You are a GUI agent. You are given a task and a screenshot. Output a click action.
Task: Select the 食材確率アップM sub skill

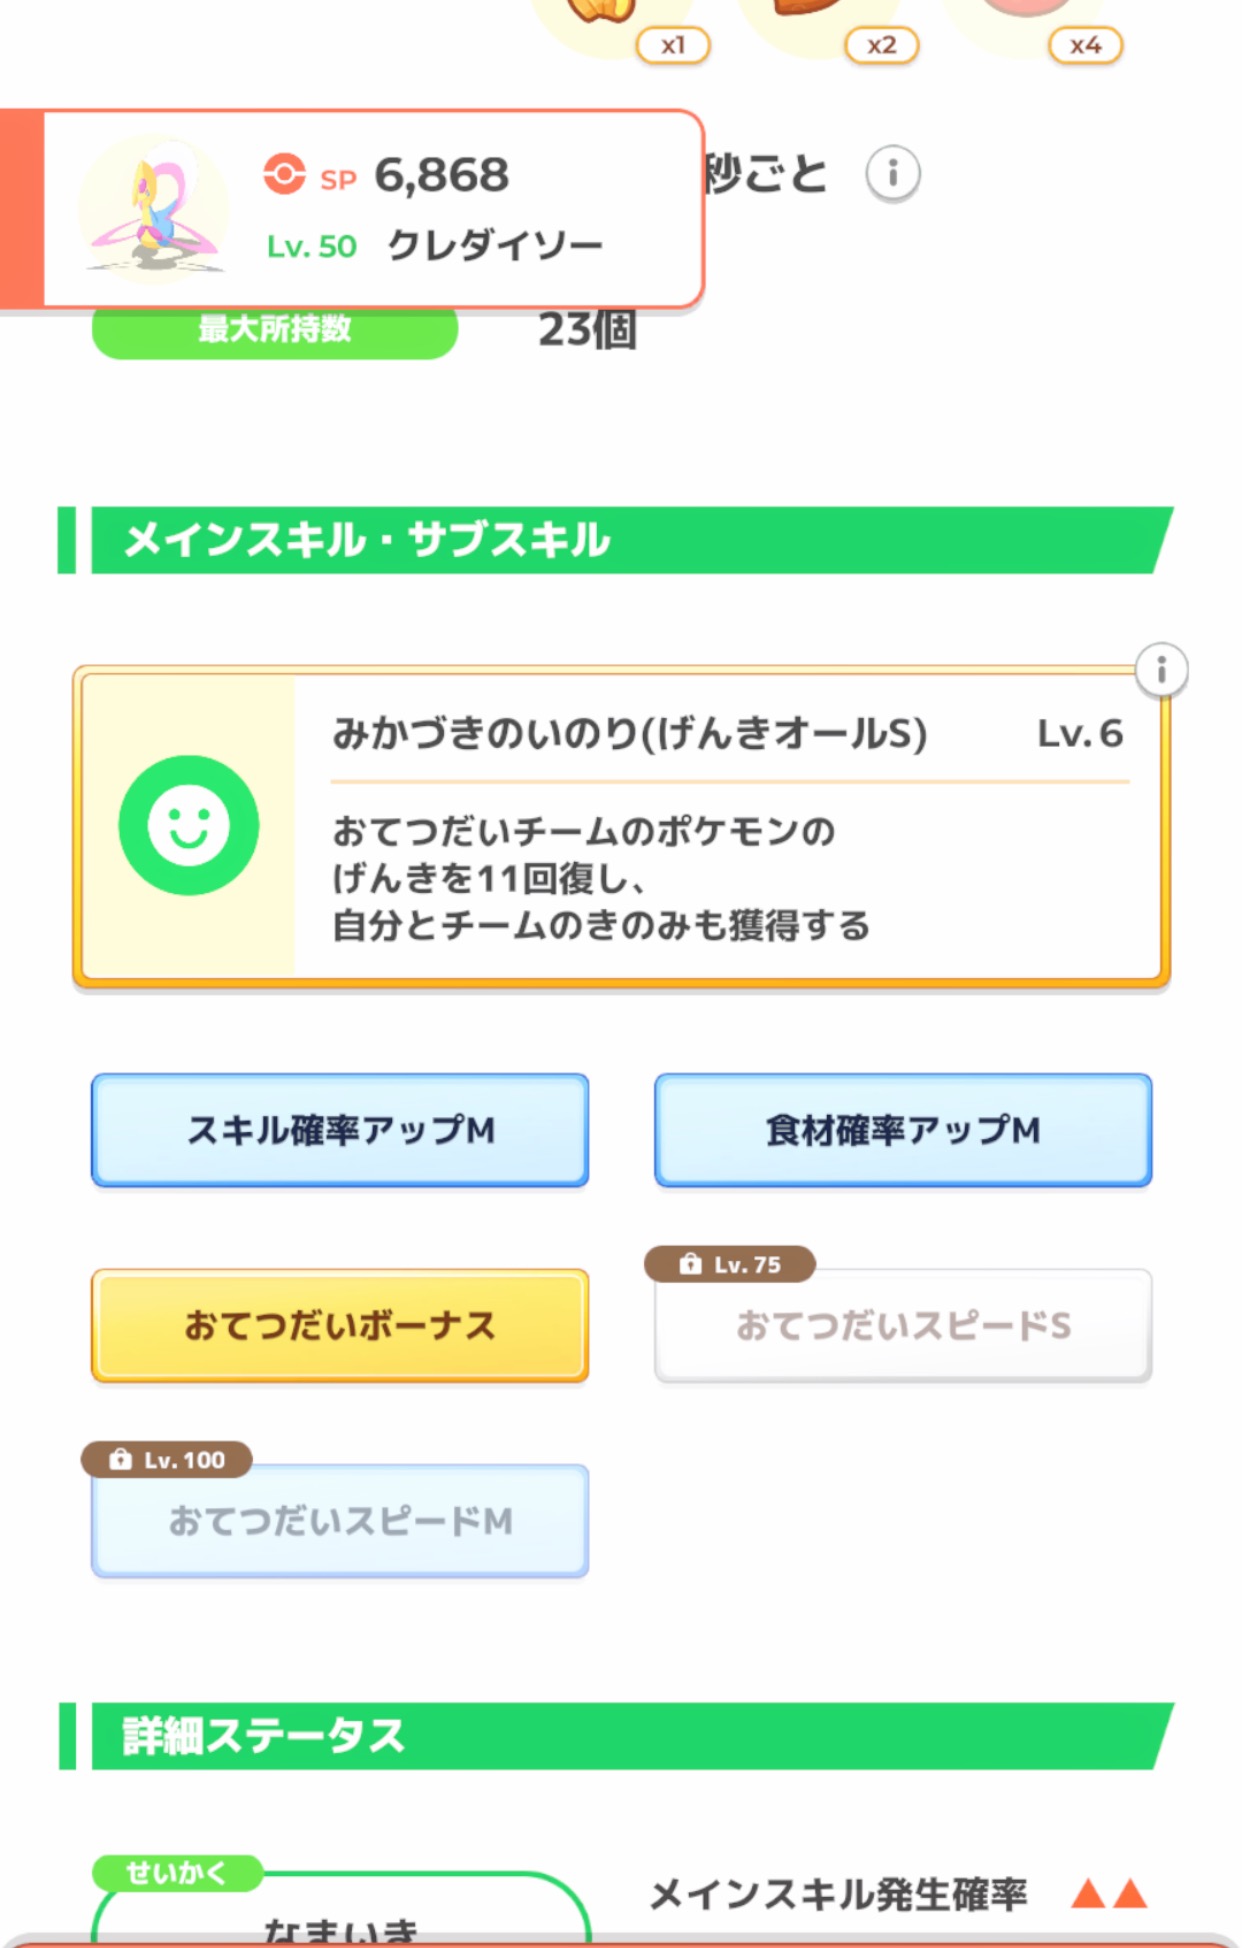(x=903, y=1130)
